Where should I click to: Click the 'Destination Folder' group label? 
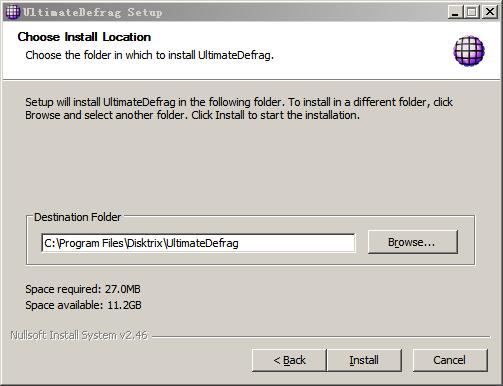[x=77, y=217]
